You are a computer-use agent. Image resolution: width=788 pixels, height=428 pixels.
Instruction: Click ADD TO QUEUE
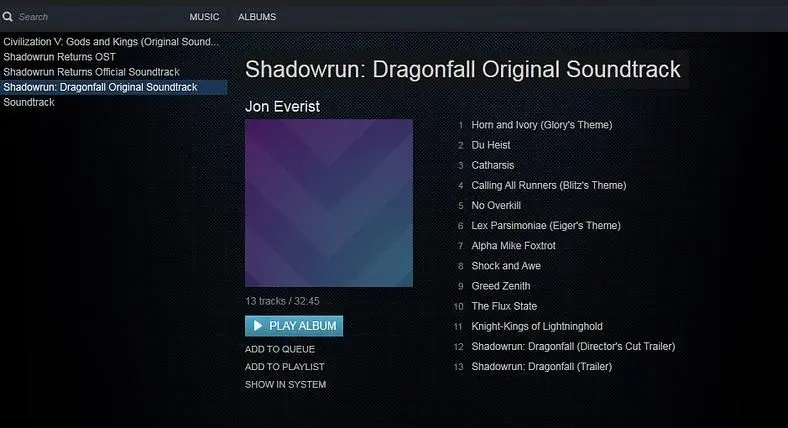click(x=280, y=349)
